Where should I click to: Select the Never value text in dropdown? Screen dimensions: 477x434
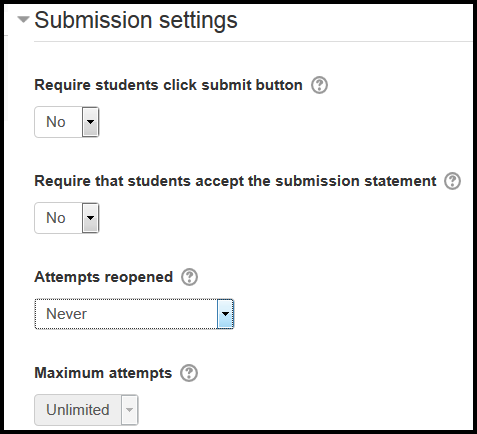coord(66,314)
